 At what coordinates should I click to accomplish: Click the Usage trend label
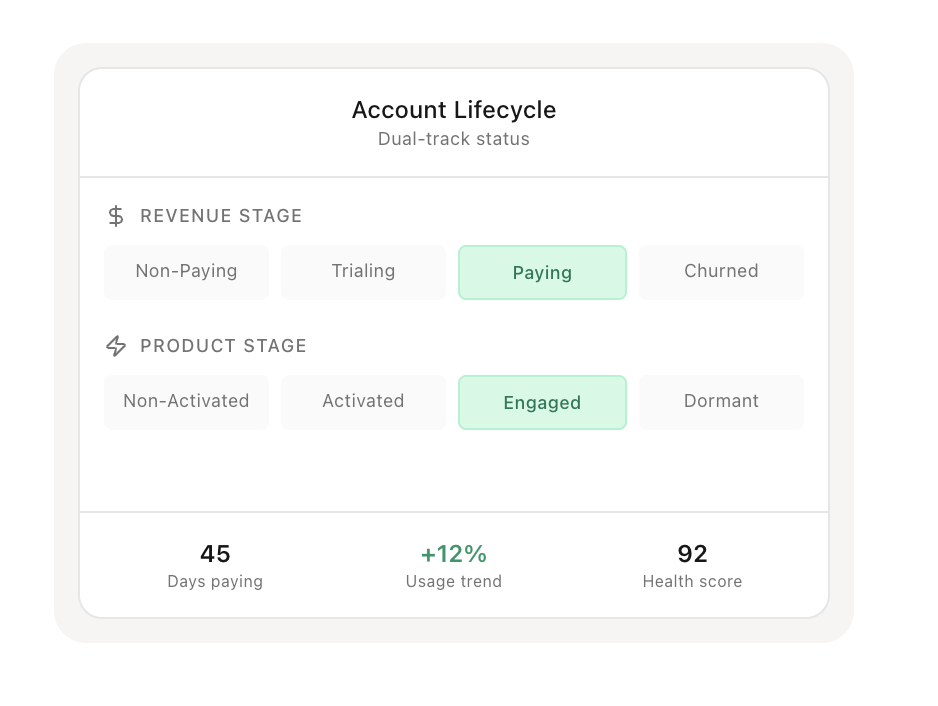[453, 581]
